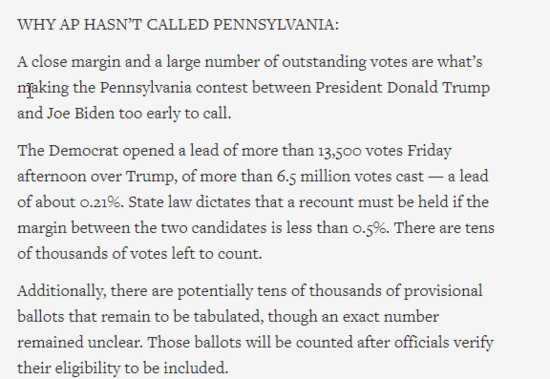Click the word 'outstanding' in first paragraph

tap(324, 62)
